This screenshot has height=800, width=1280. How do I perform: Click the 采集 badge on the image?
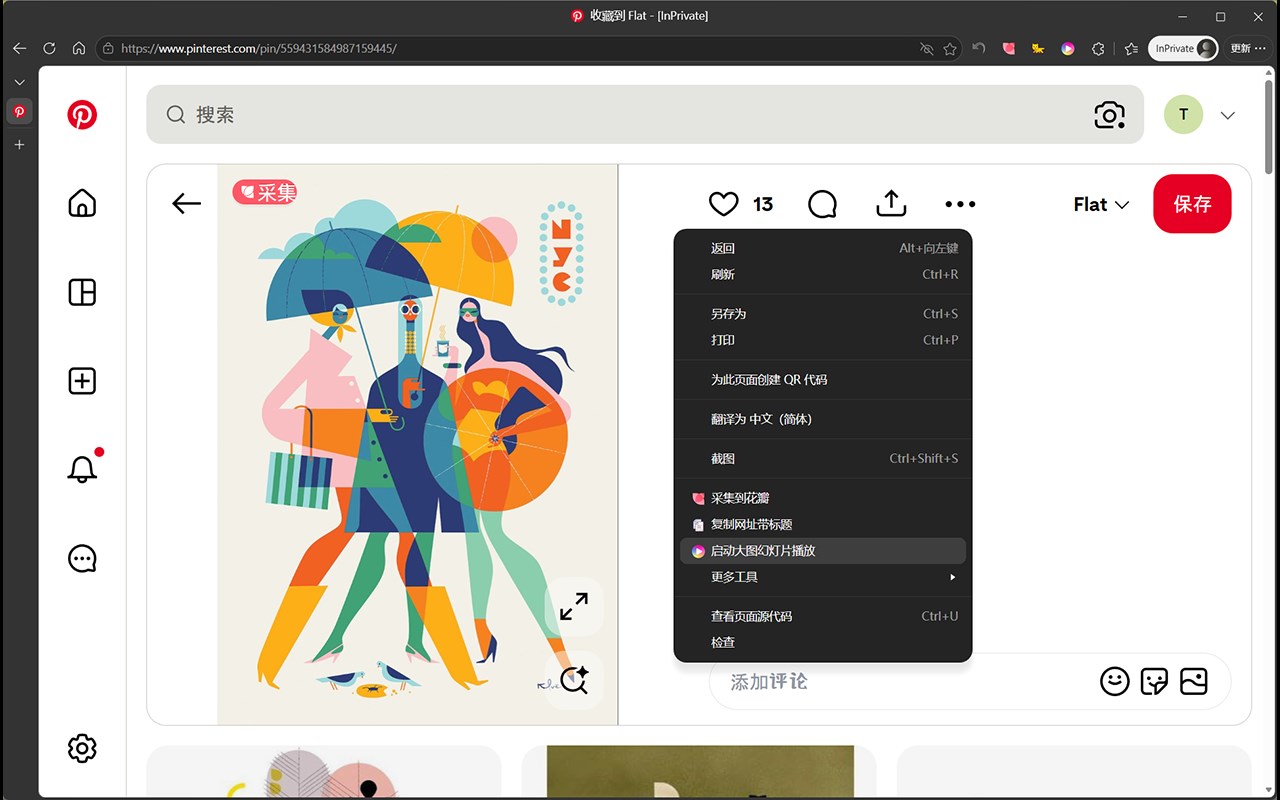click(x=265, y=192)
